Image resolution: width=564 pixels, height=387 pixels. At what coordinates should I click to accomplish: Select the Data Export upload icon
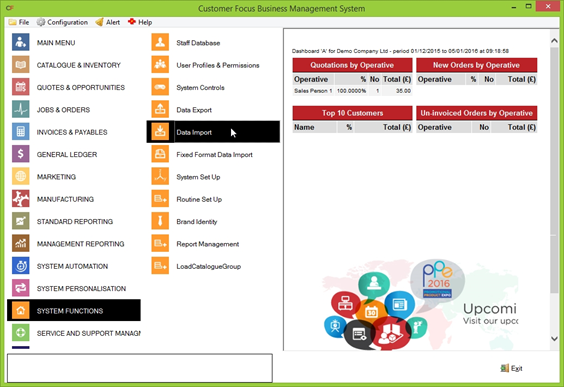(160, 109)
